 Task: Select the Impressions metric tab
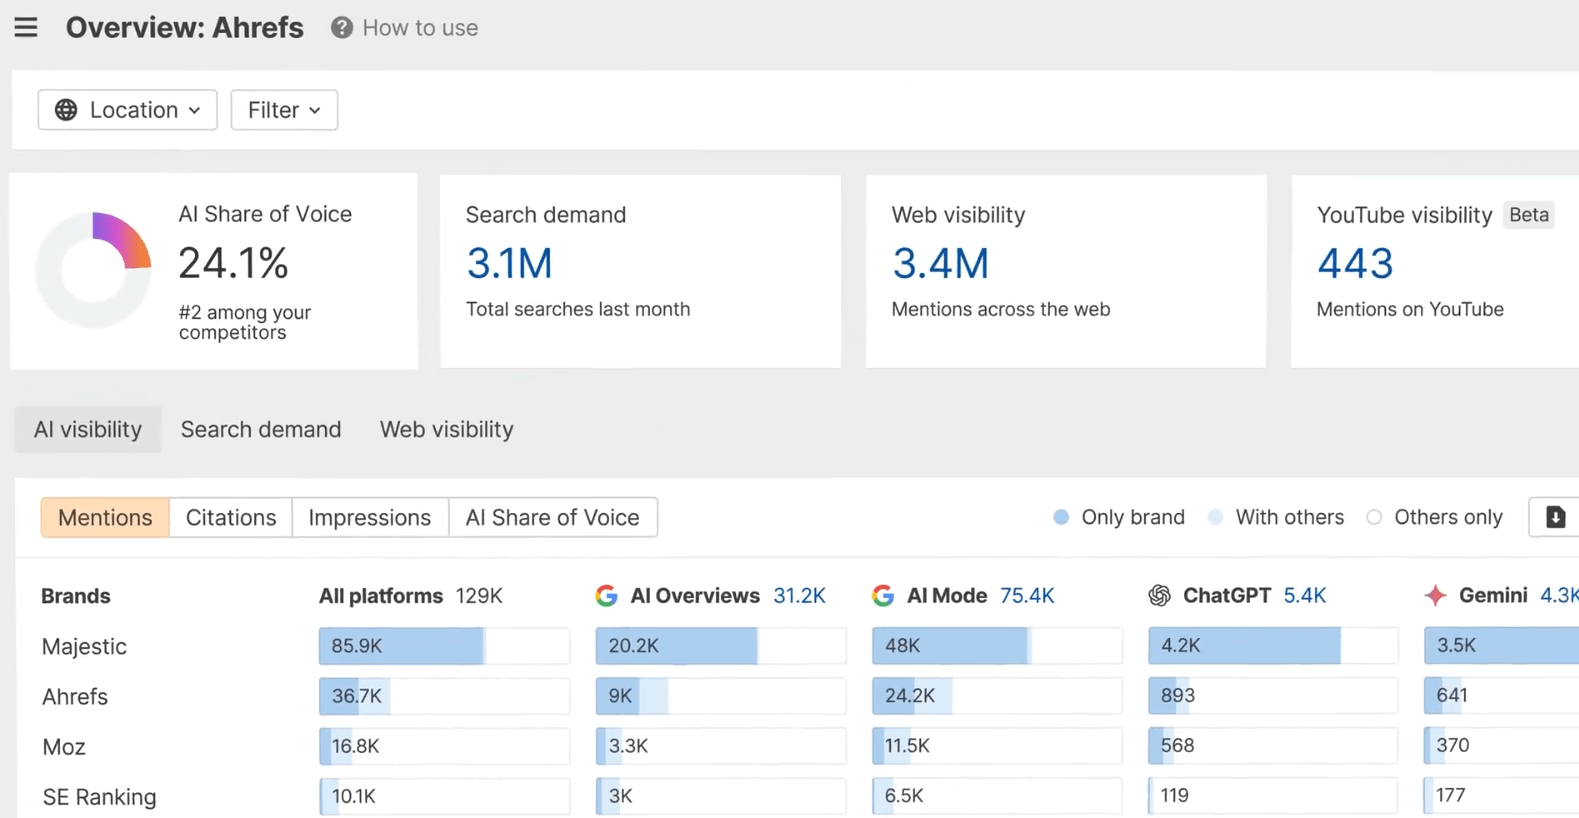click(x=370, y=517)
